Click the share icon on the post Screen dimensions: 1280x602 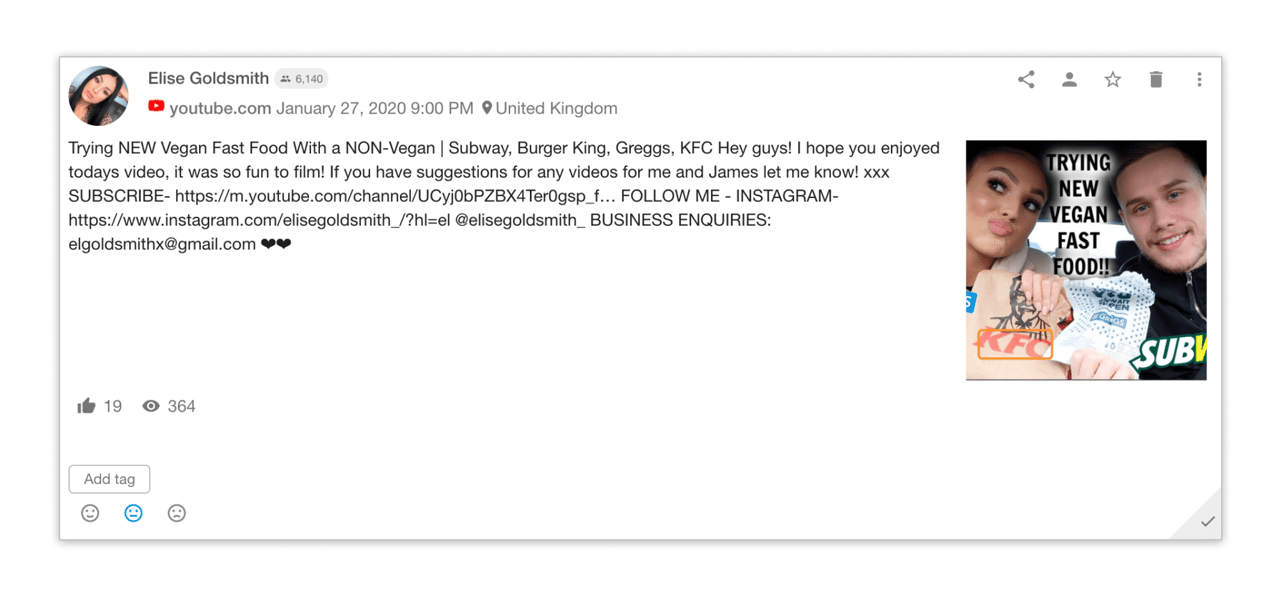click(x=1026, y=80)
